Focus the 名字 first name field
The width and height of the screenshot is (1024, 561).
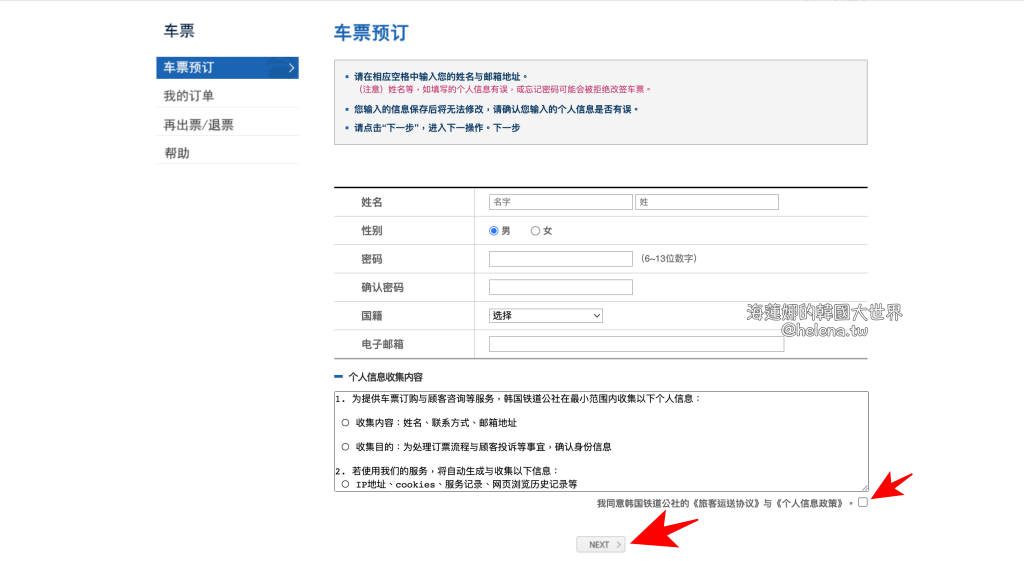pos(560,202)
